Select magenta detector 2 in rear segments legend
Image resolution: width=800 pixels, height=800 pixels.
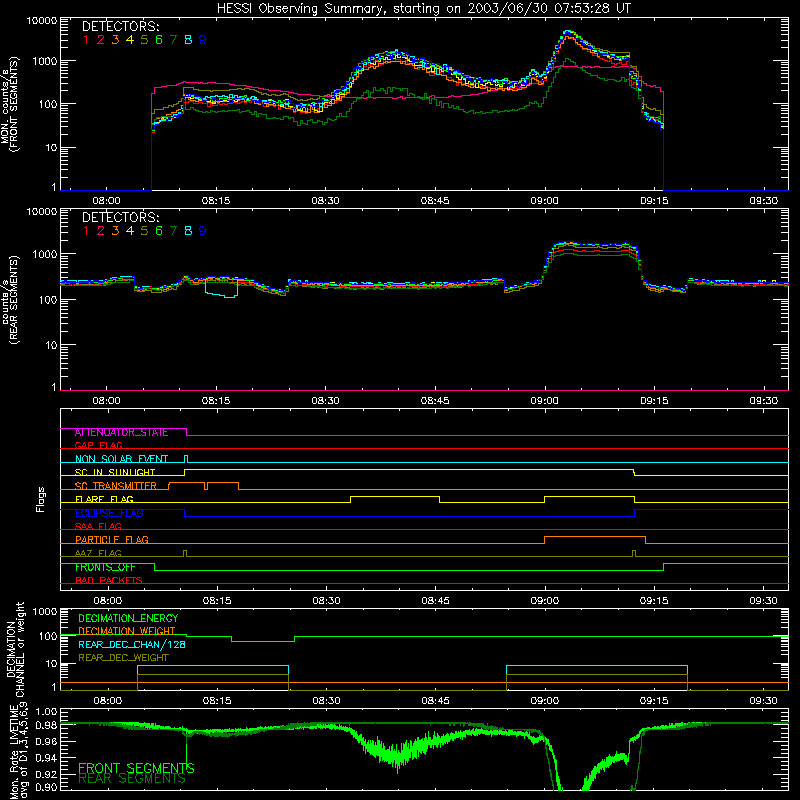click(101, 231)
